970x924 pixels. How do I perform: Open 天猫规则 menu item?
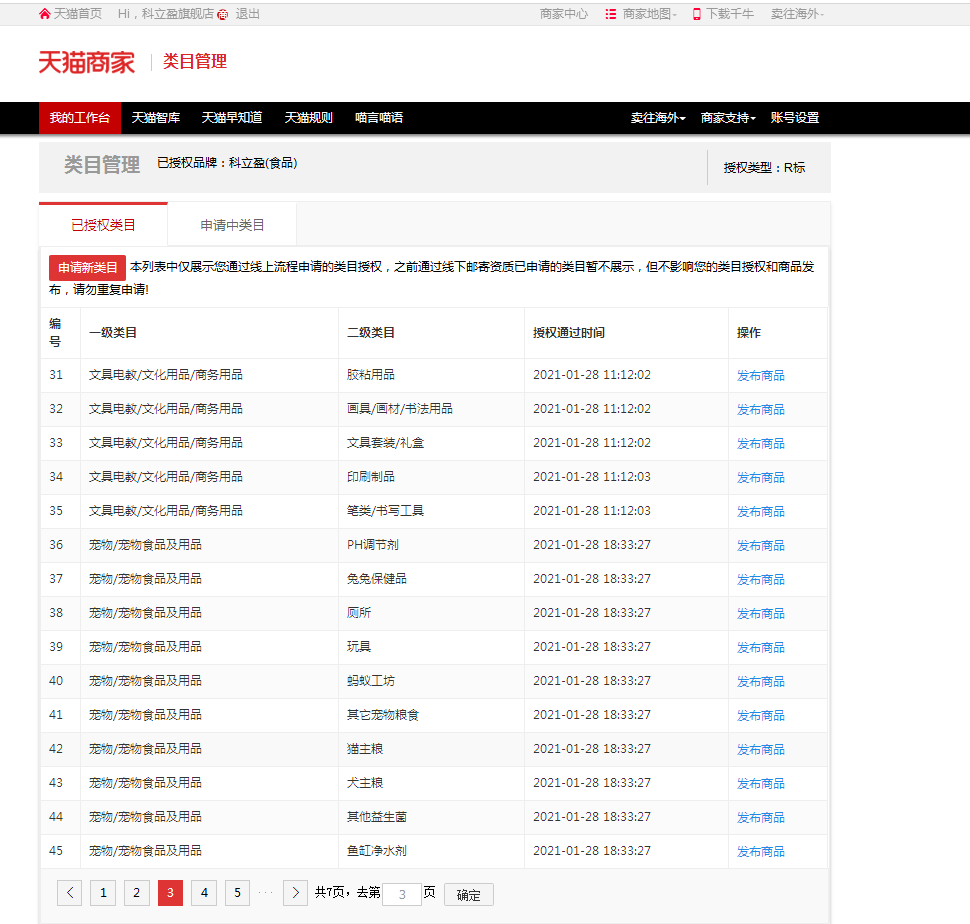pyautogui.click(x=309, y=118)
